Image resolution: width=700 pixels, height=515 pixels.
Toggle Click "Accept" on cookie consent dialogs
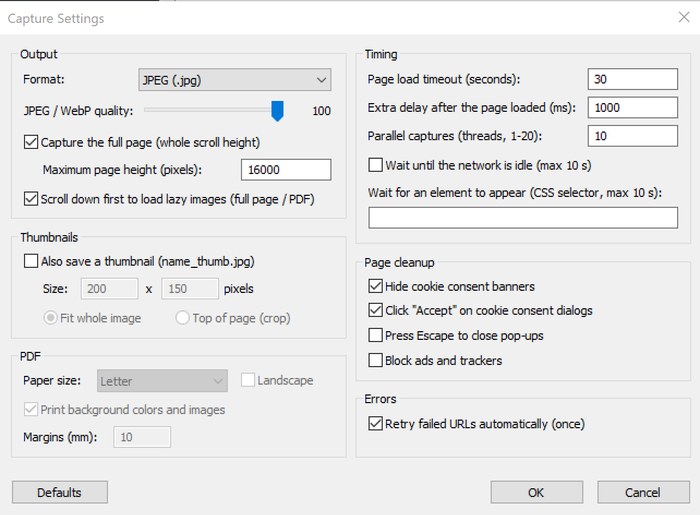(x=375, y=310)
